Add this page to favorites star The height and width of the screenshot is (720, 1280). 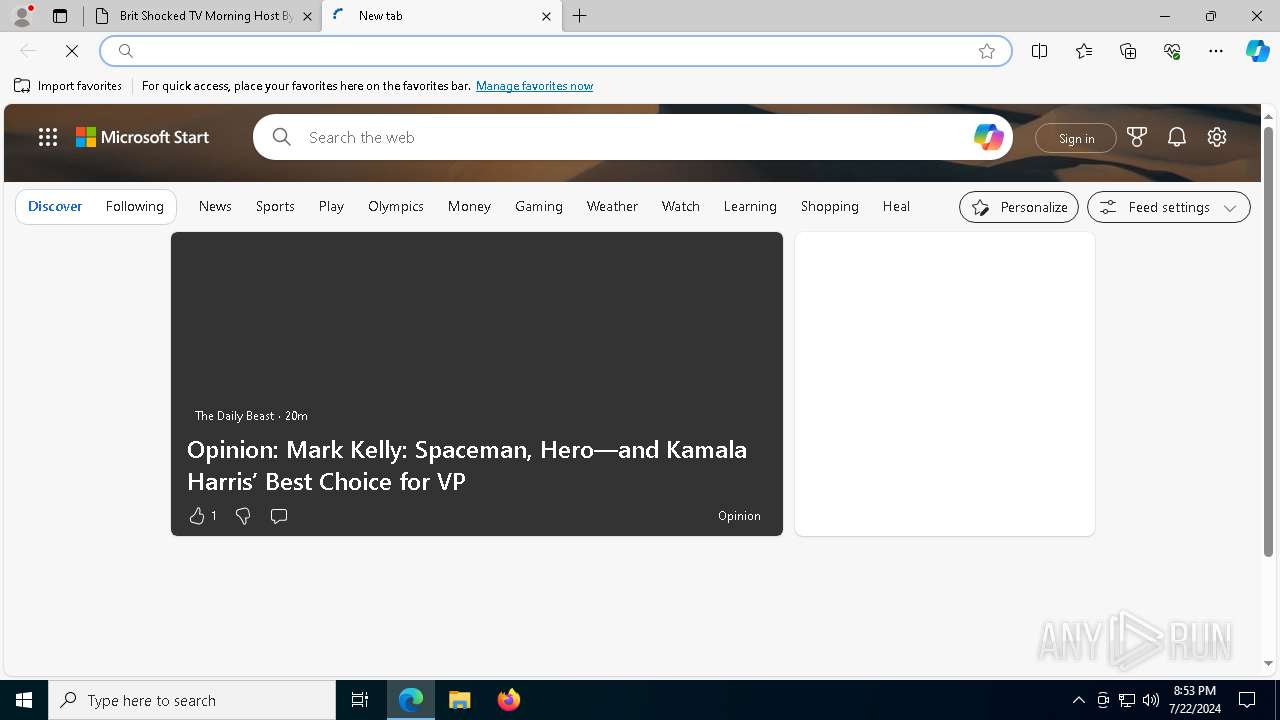(987, 51)
